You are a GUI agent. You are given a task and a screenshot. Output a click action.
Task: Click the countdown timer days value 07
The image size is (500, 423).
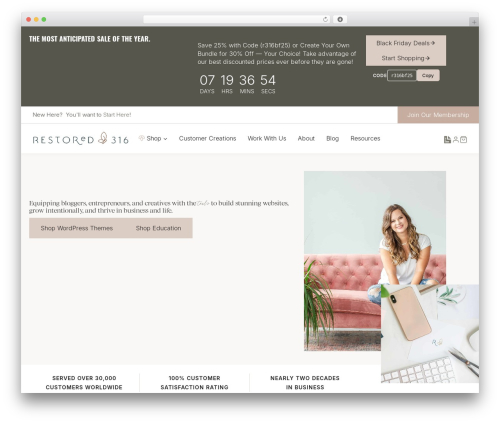coord(207,80)
